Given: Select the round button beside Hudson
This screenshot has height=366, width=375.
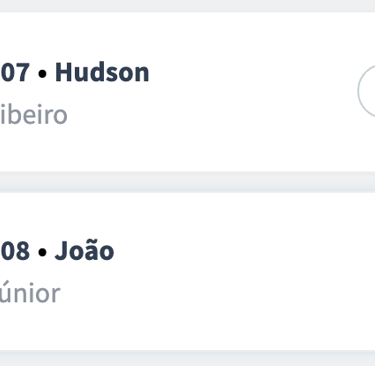Looking at the screenshot, I should point(367,91).
